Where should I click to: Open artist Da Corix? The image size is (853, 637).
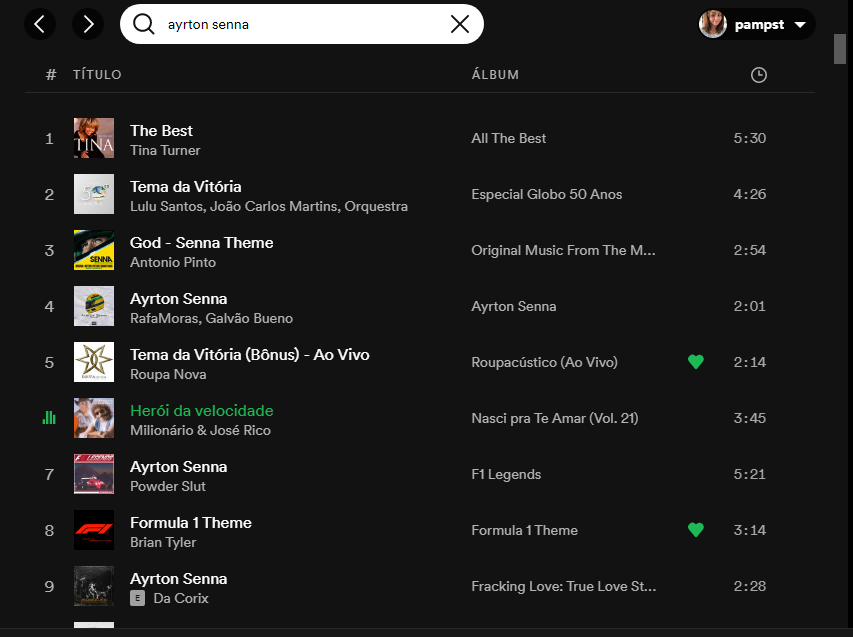click(181, 598)
